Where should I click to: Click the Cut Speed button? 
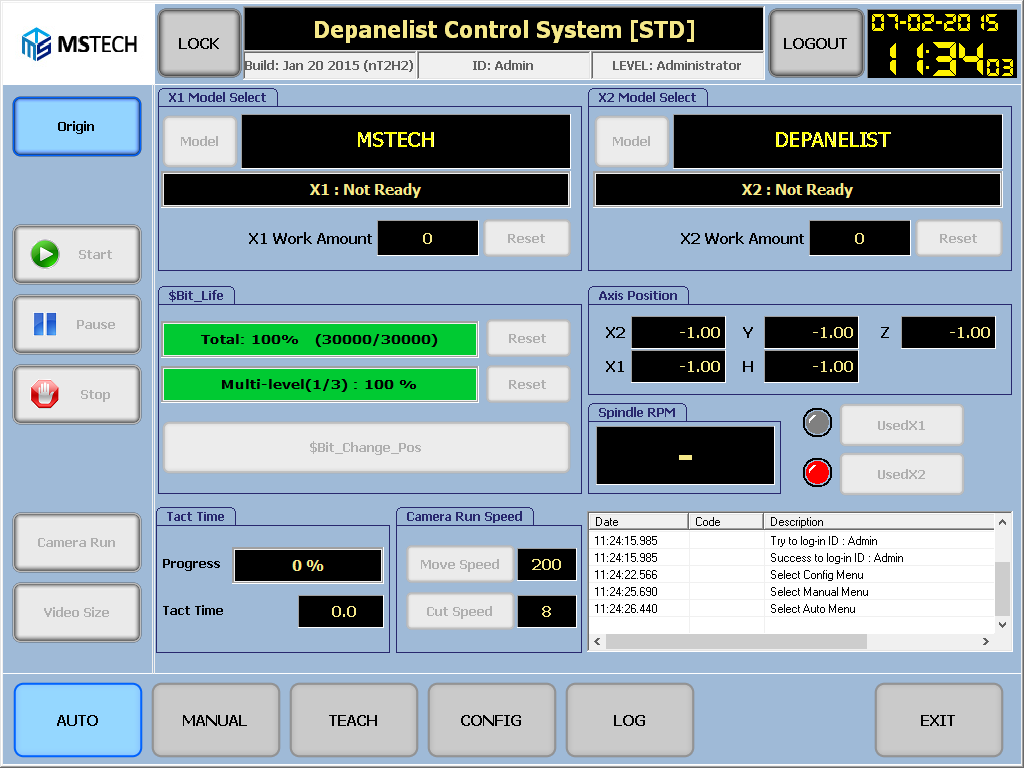460,611
